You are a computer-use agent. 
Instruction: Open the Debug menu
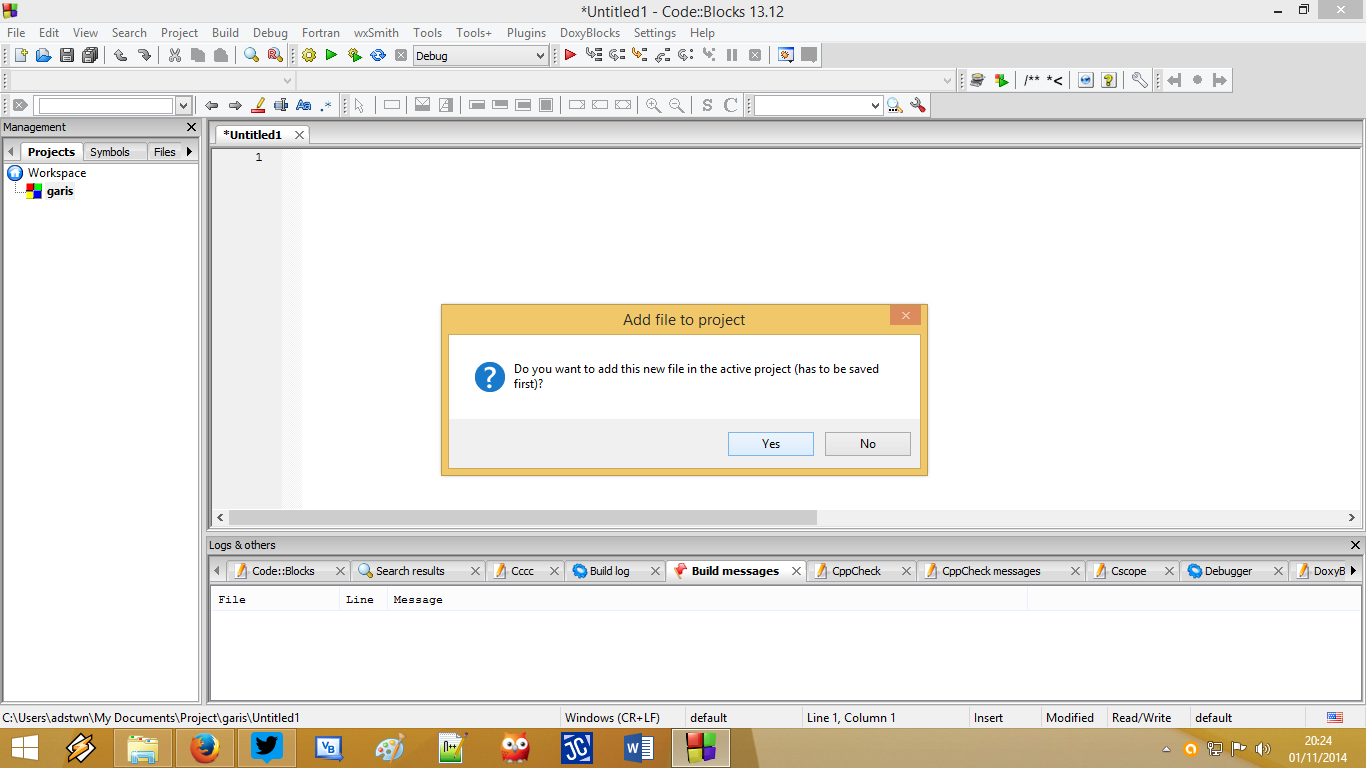point(270,33)
